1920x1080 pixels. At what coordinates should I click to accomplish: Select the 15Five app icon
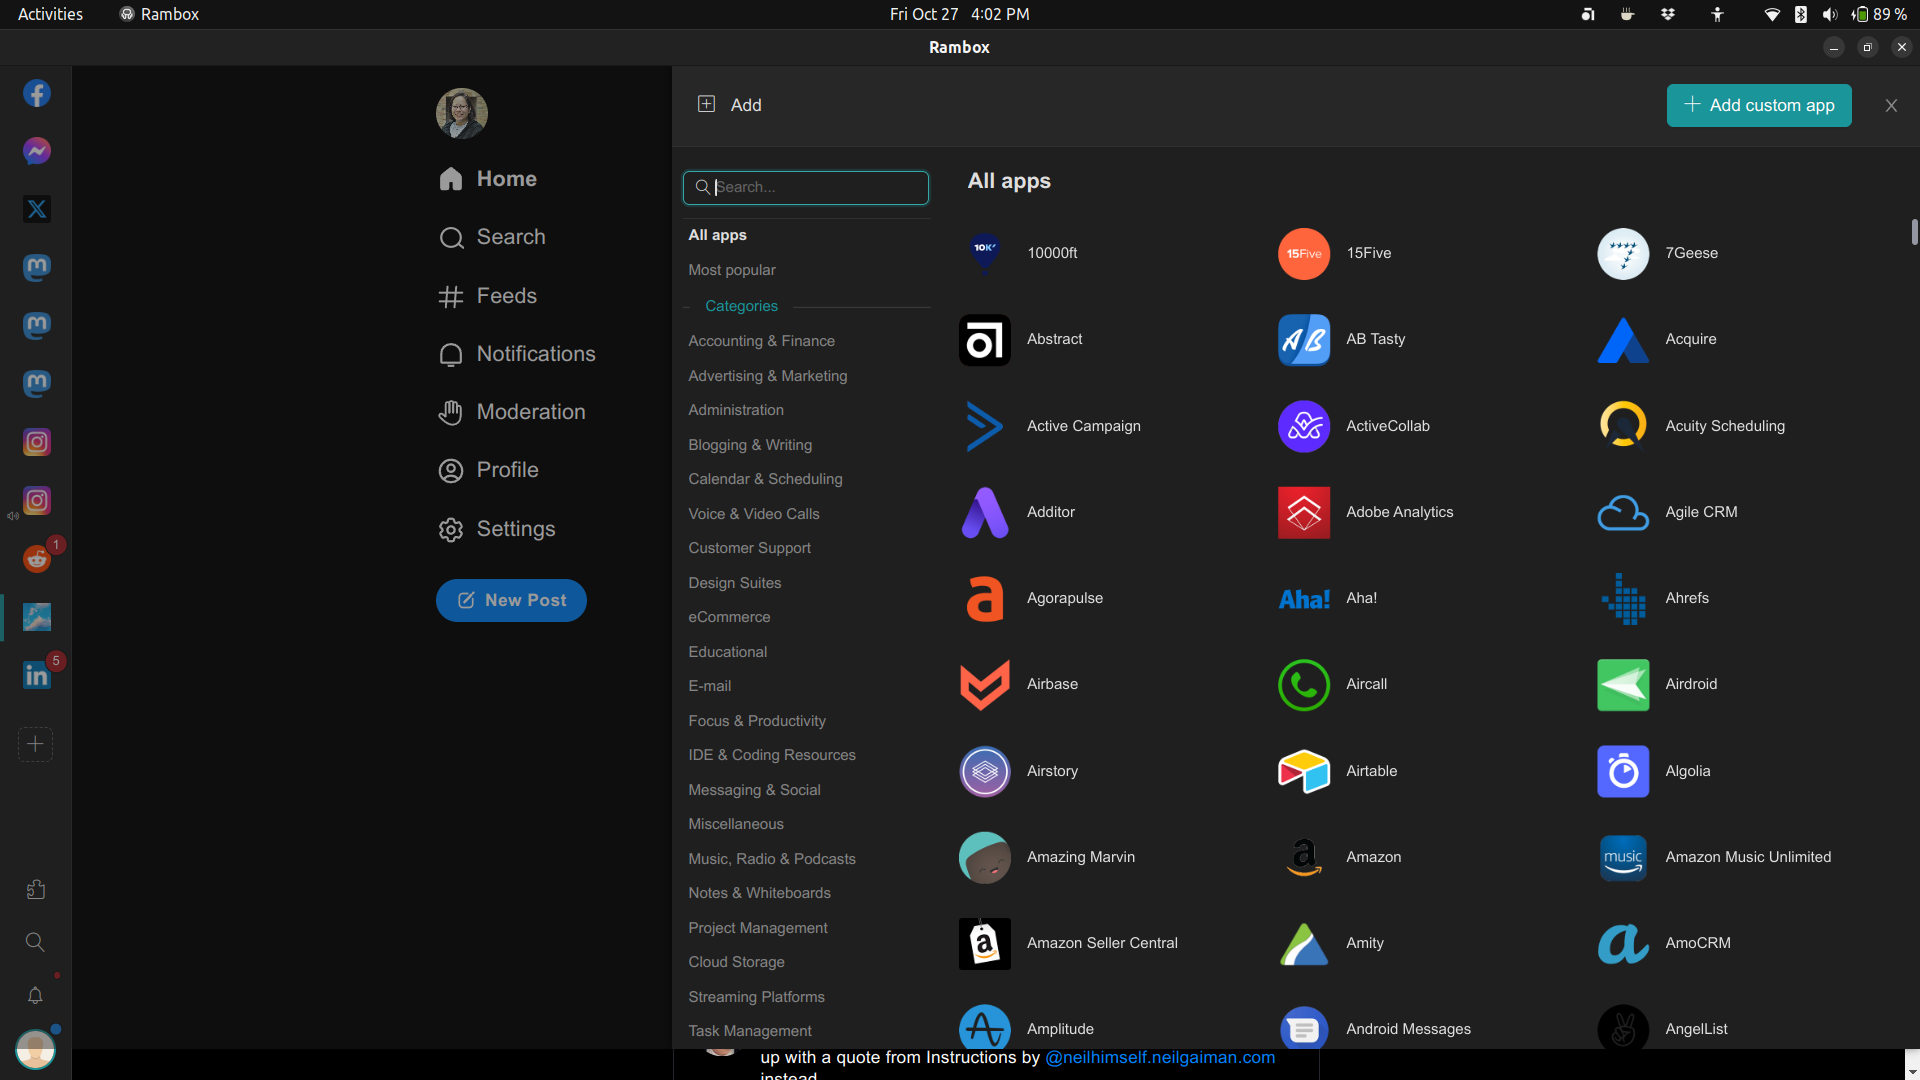pyautogui.click(x=1304, y=253)
